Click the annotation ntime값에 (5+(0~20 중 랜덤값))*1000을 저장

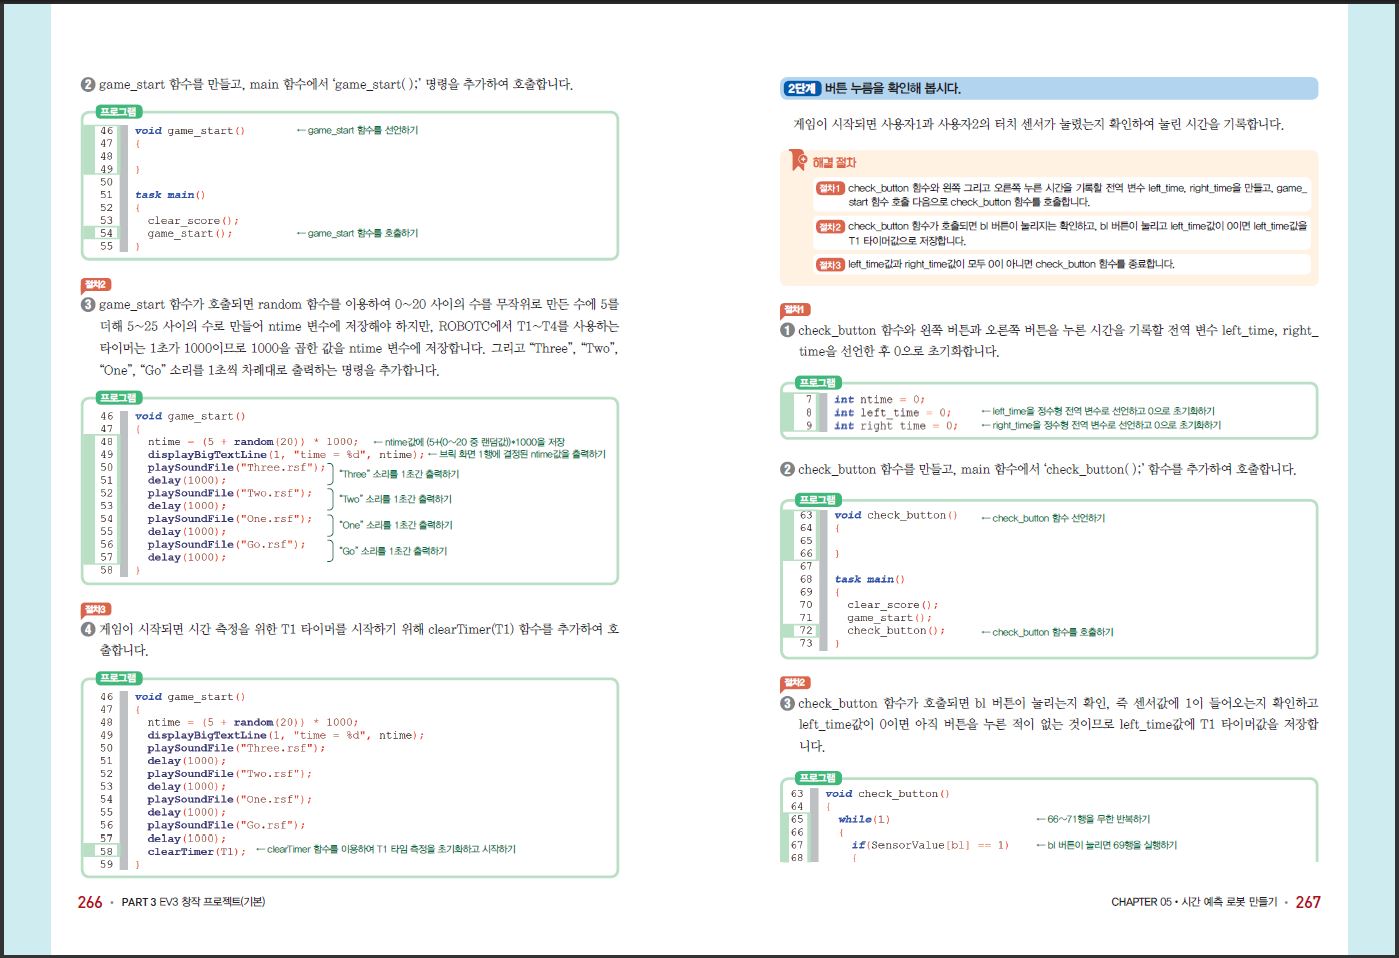[469, 441]
